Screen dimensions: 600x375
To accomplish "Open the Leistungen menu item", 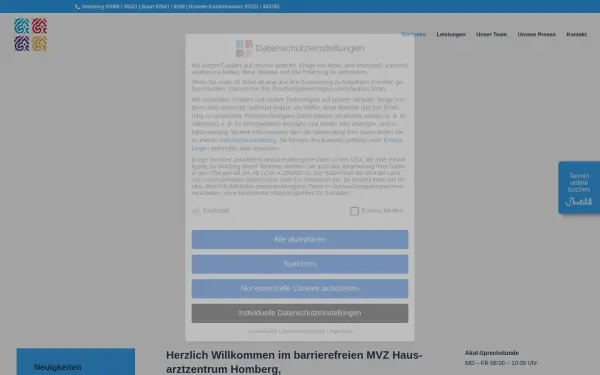I will (x=451, y=34).
